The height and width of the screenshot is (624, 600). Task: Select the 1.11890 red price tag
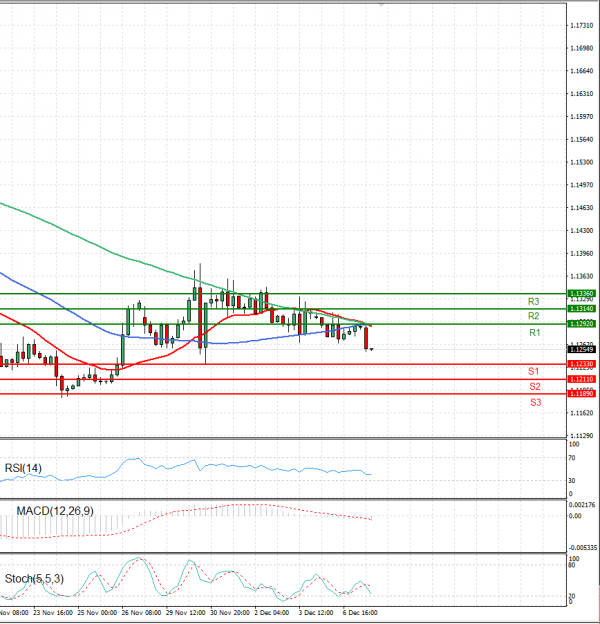[582, 394]
